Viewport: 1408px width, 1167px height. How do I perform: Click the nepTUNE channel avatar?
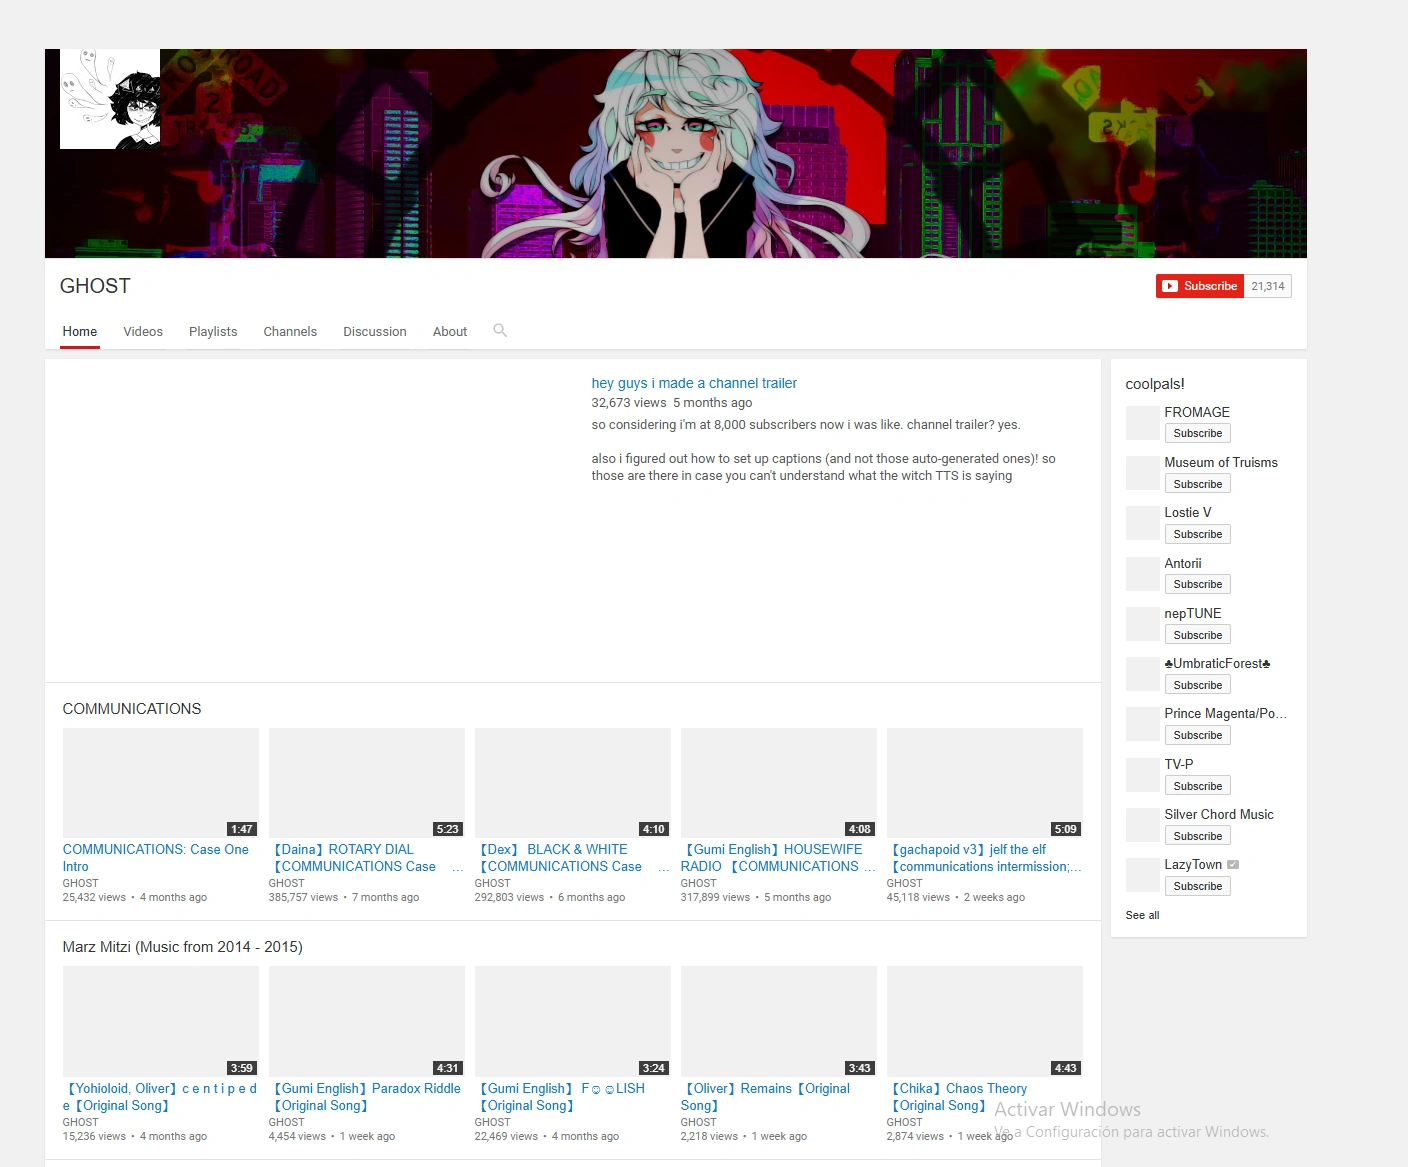click(1142, 624)
